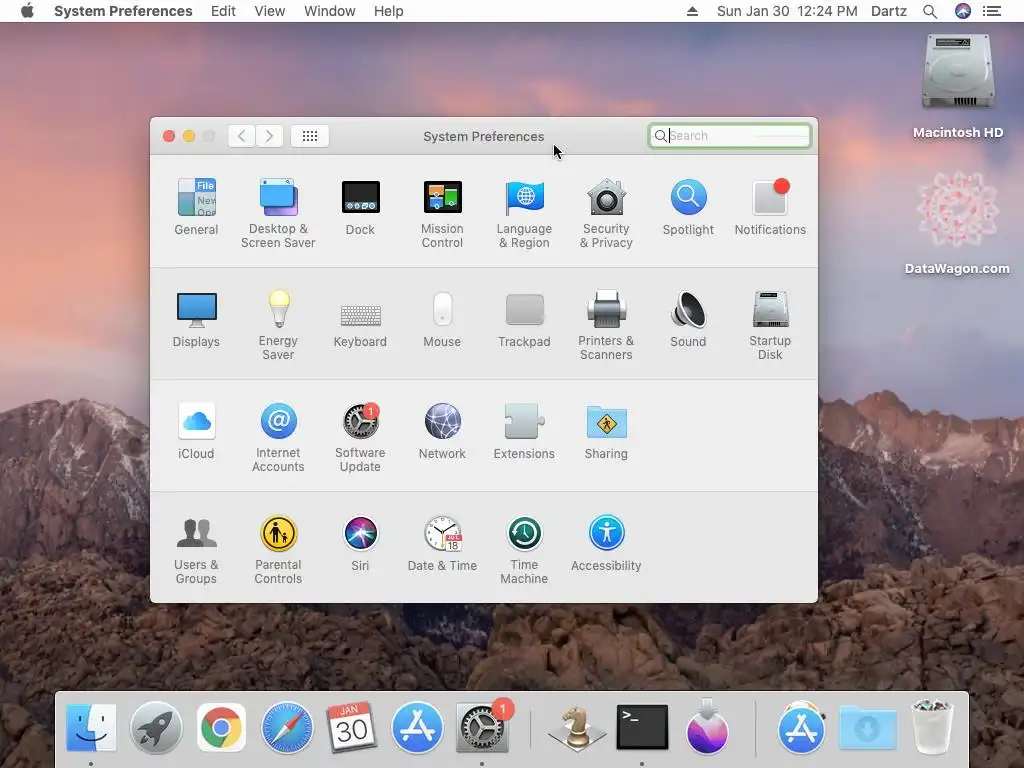Open the first App Store icon in Dock
The image size is (1024, 768).
(417, 728)
